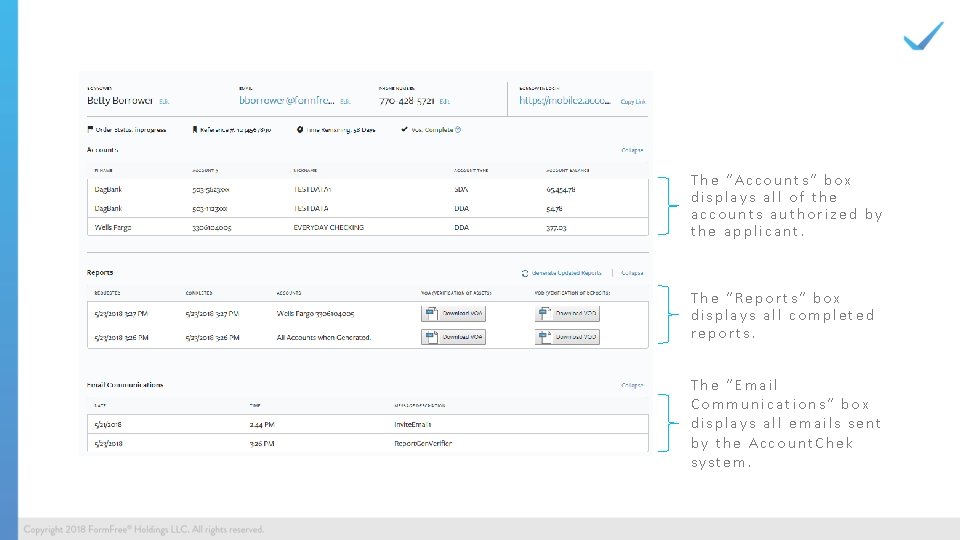Screen dimensions: 960x540
Task: Download VOD for All Accounts when Generated
Action: click(567, 337)
